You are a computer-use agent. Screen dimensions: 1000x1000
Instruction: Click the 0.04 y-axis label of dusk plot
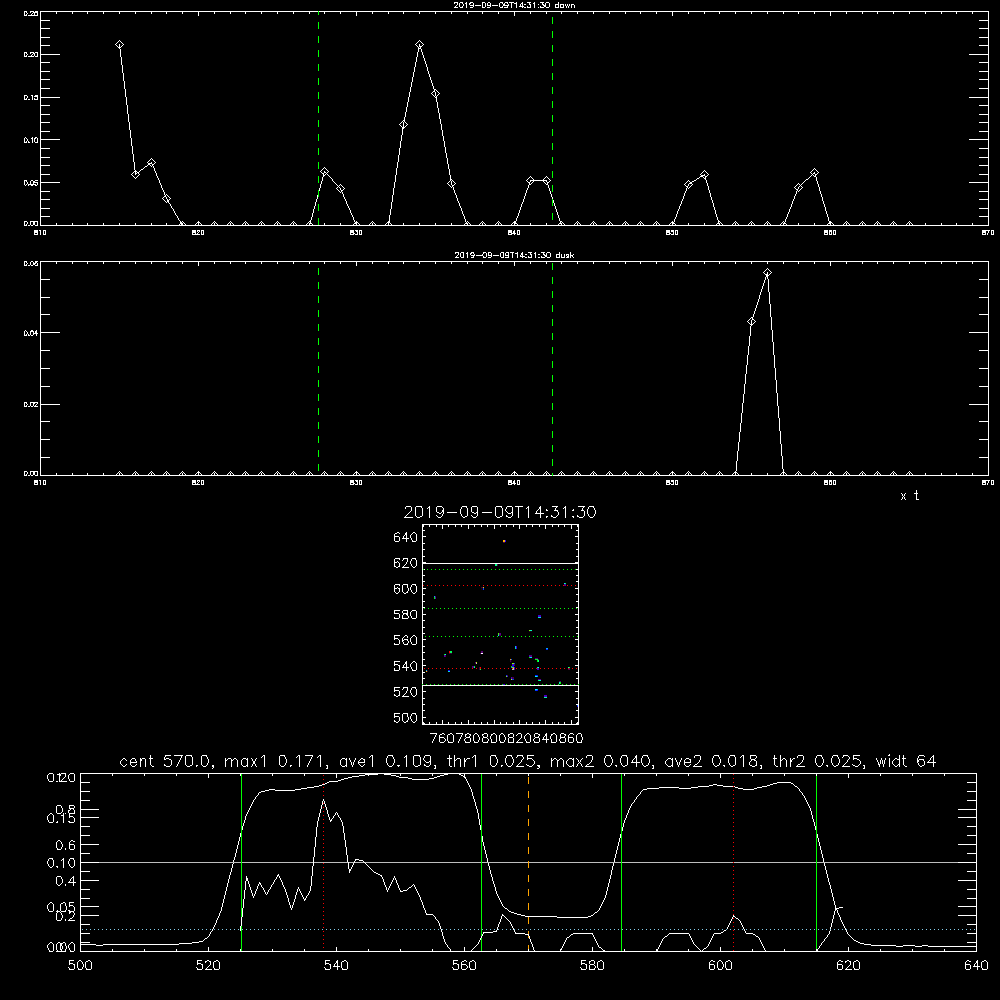click(x=31, y=333)
